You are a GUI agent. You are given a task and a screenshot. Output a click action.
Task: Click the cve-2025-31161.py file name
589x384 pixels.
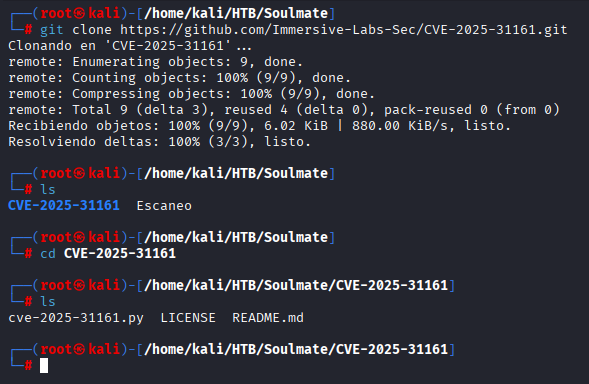(x=76, y=318)
